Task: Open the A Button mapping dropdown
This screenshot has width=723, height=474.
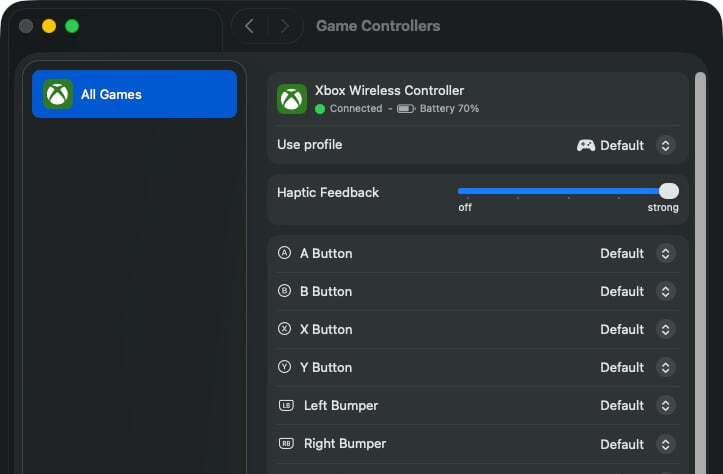Action: pyautogui.click(x=665, y=253)
